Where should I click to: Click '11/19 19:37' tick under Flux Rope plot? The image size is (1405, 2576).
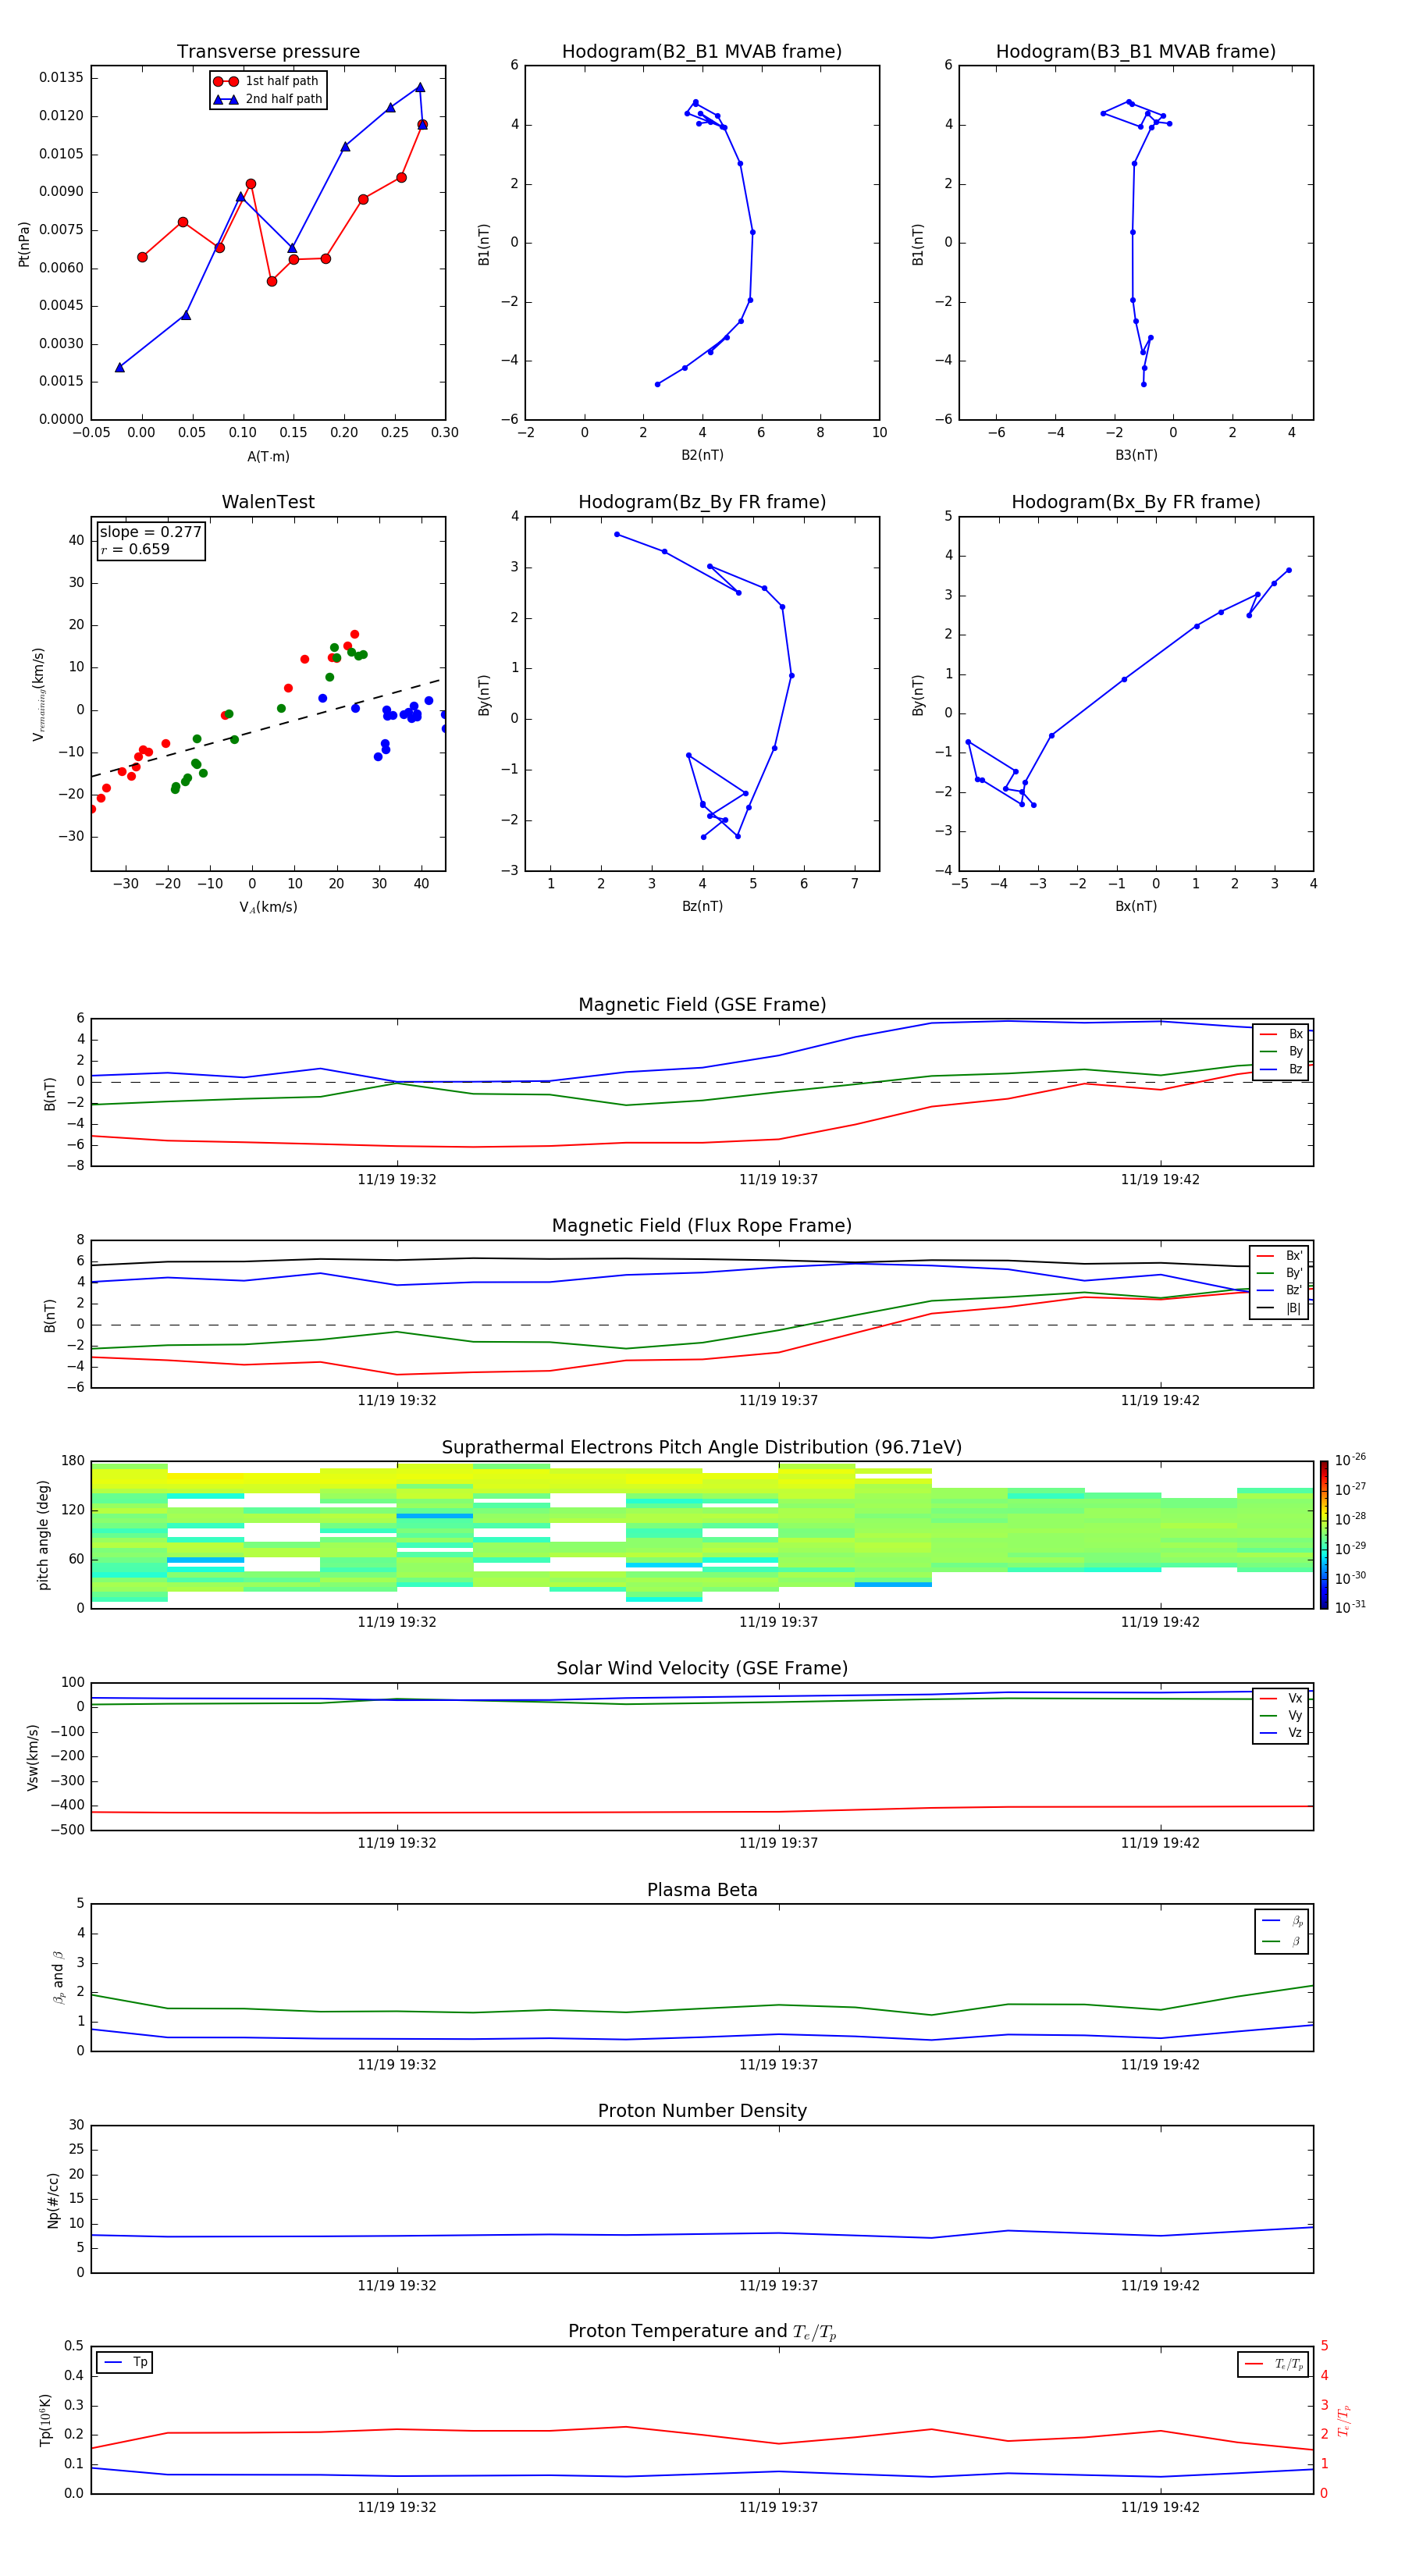[779, 1400]
